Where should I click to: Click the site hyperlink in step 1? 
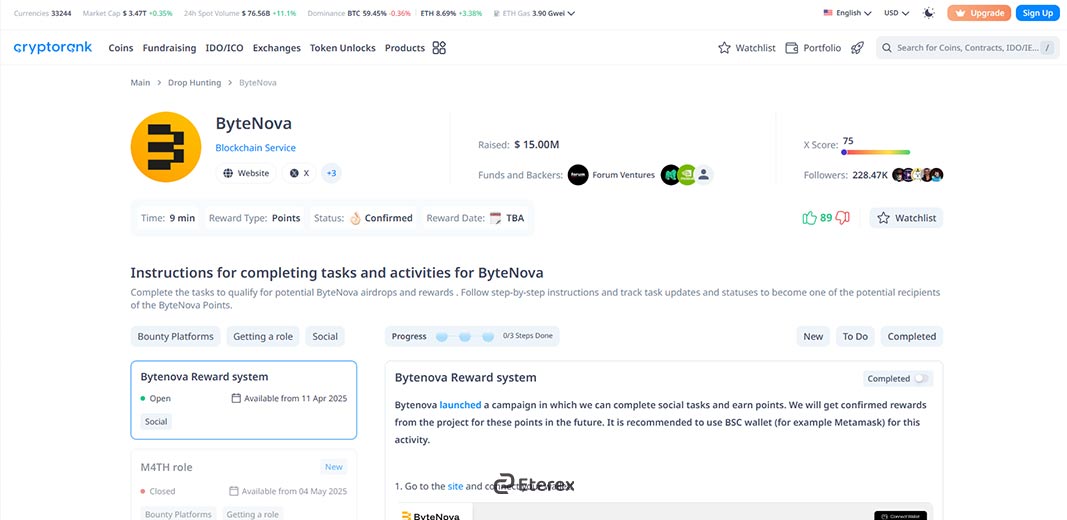pyautogui.click(x=455, y=486)
